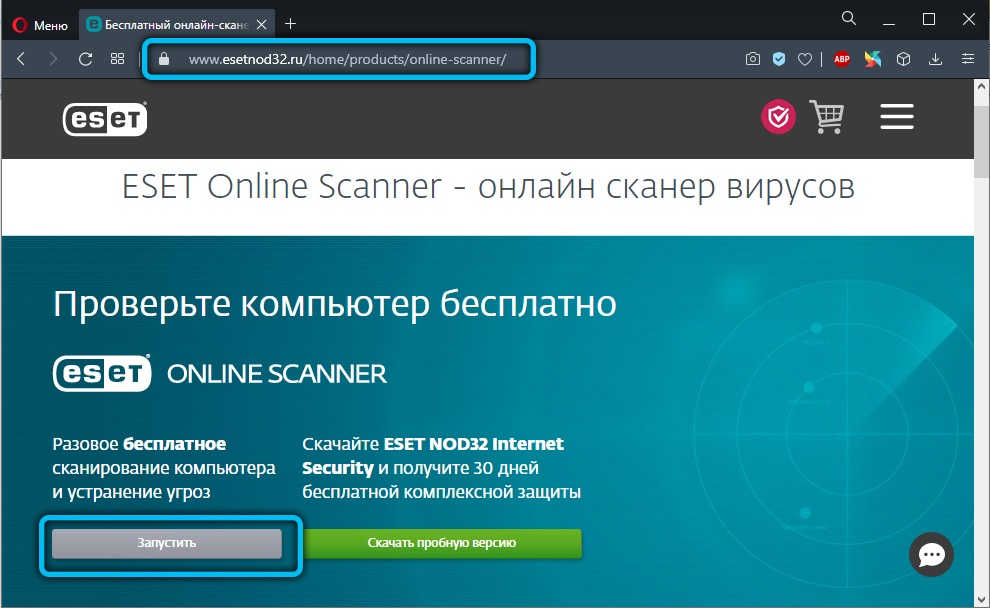Open the extensions cube icon
The height and width of the screenshot is (608, 990).
point(904,60)
